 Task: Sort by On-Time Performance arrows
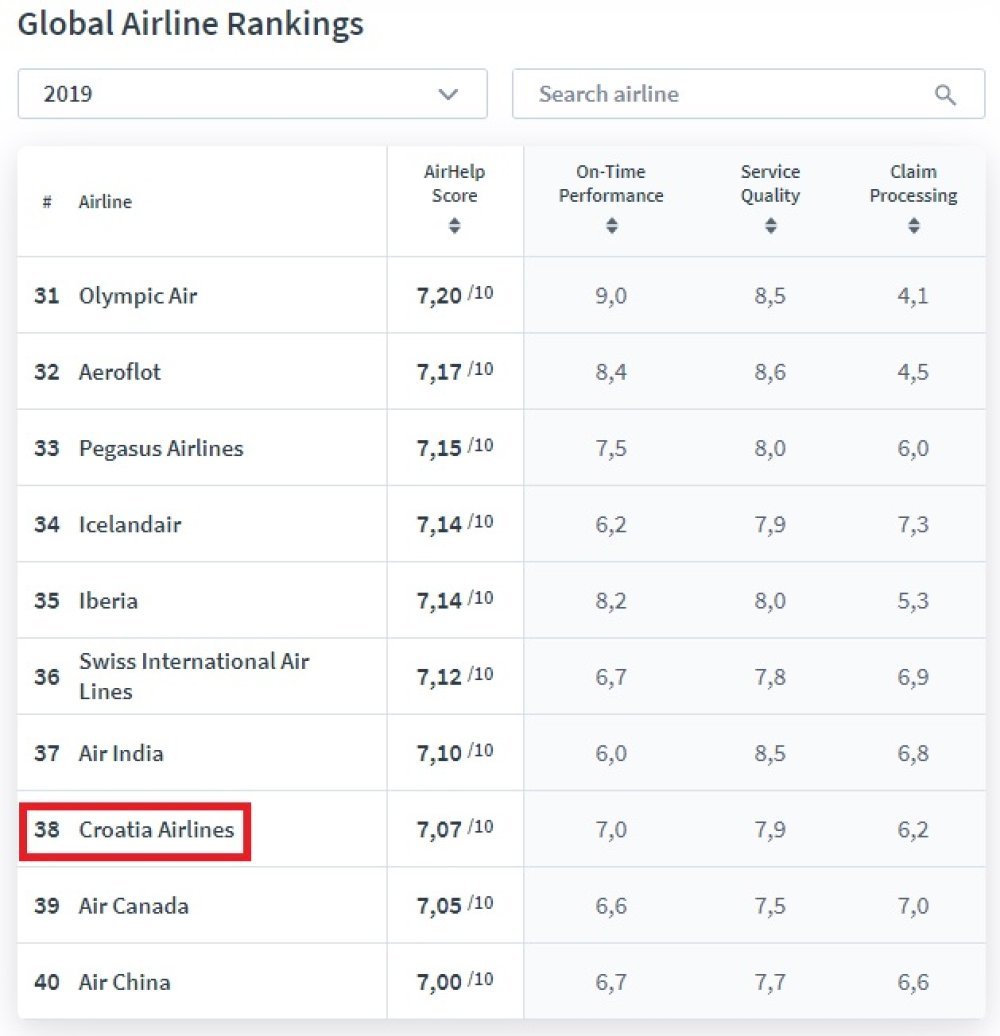click(611, 227)
